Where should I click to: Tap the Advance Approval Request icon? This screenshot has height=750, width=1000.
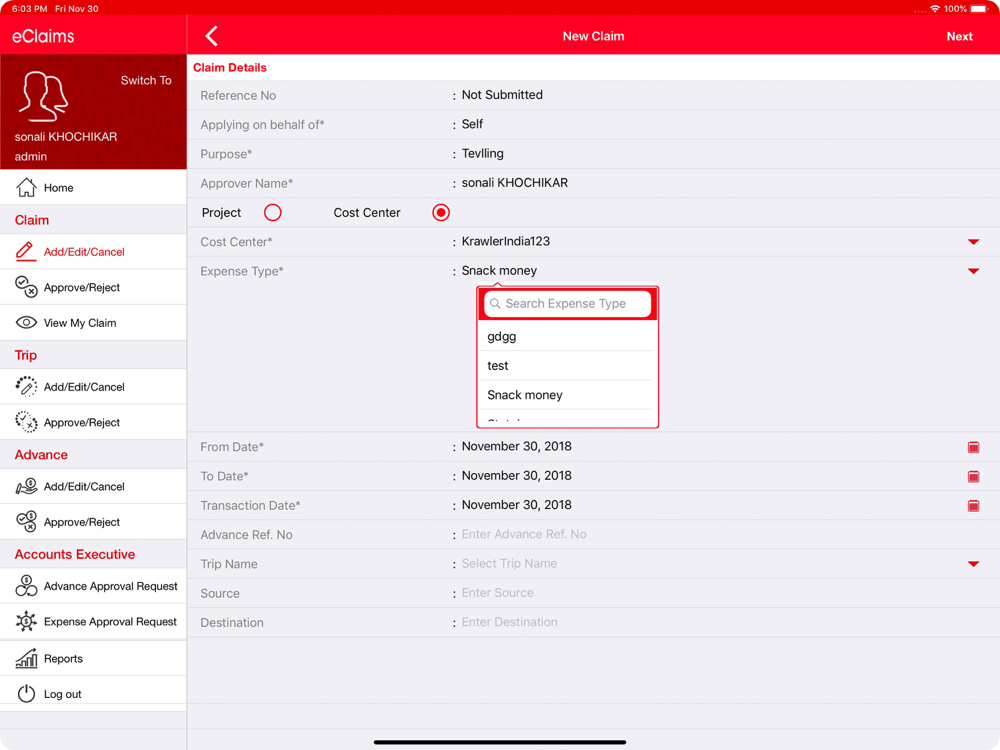click(26, 585)
